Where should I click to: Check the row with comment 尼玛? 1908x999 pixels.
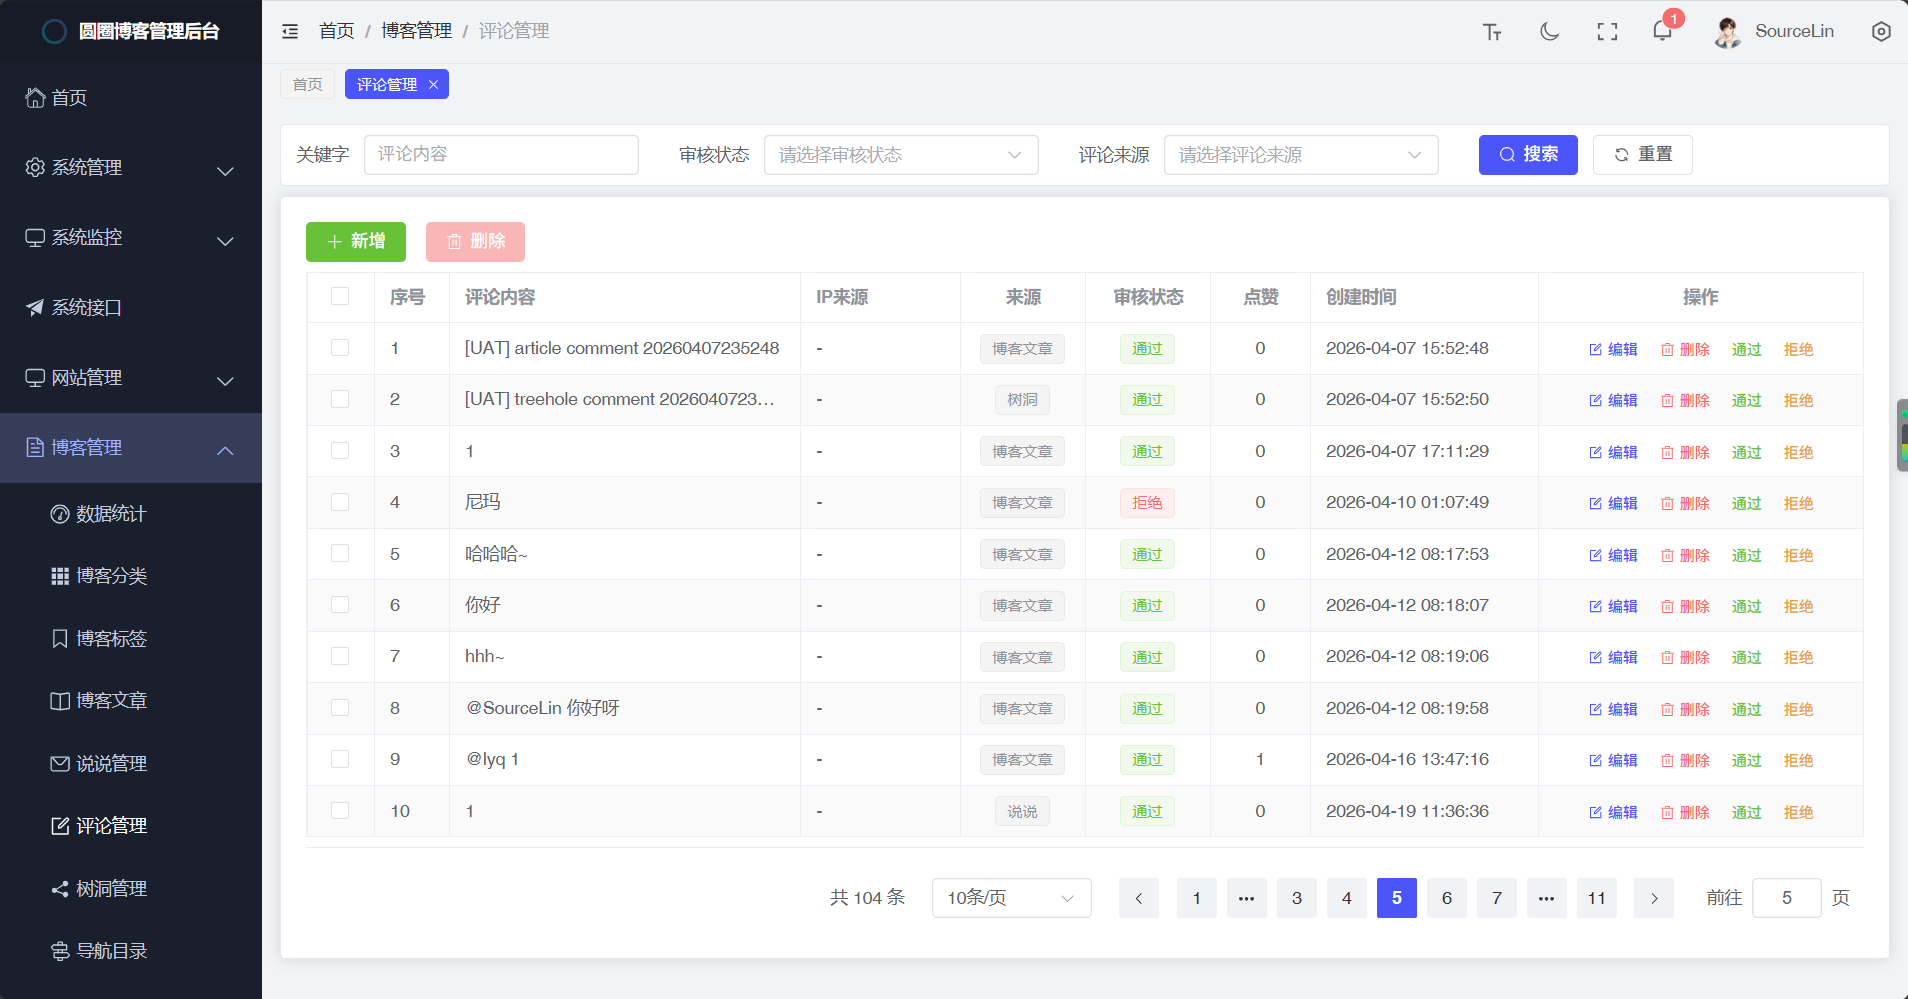coord(340,502)
